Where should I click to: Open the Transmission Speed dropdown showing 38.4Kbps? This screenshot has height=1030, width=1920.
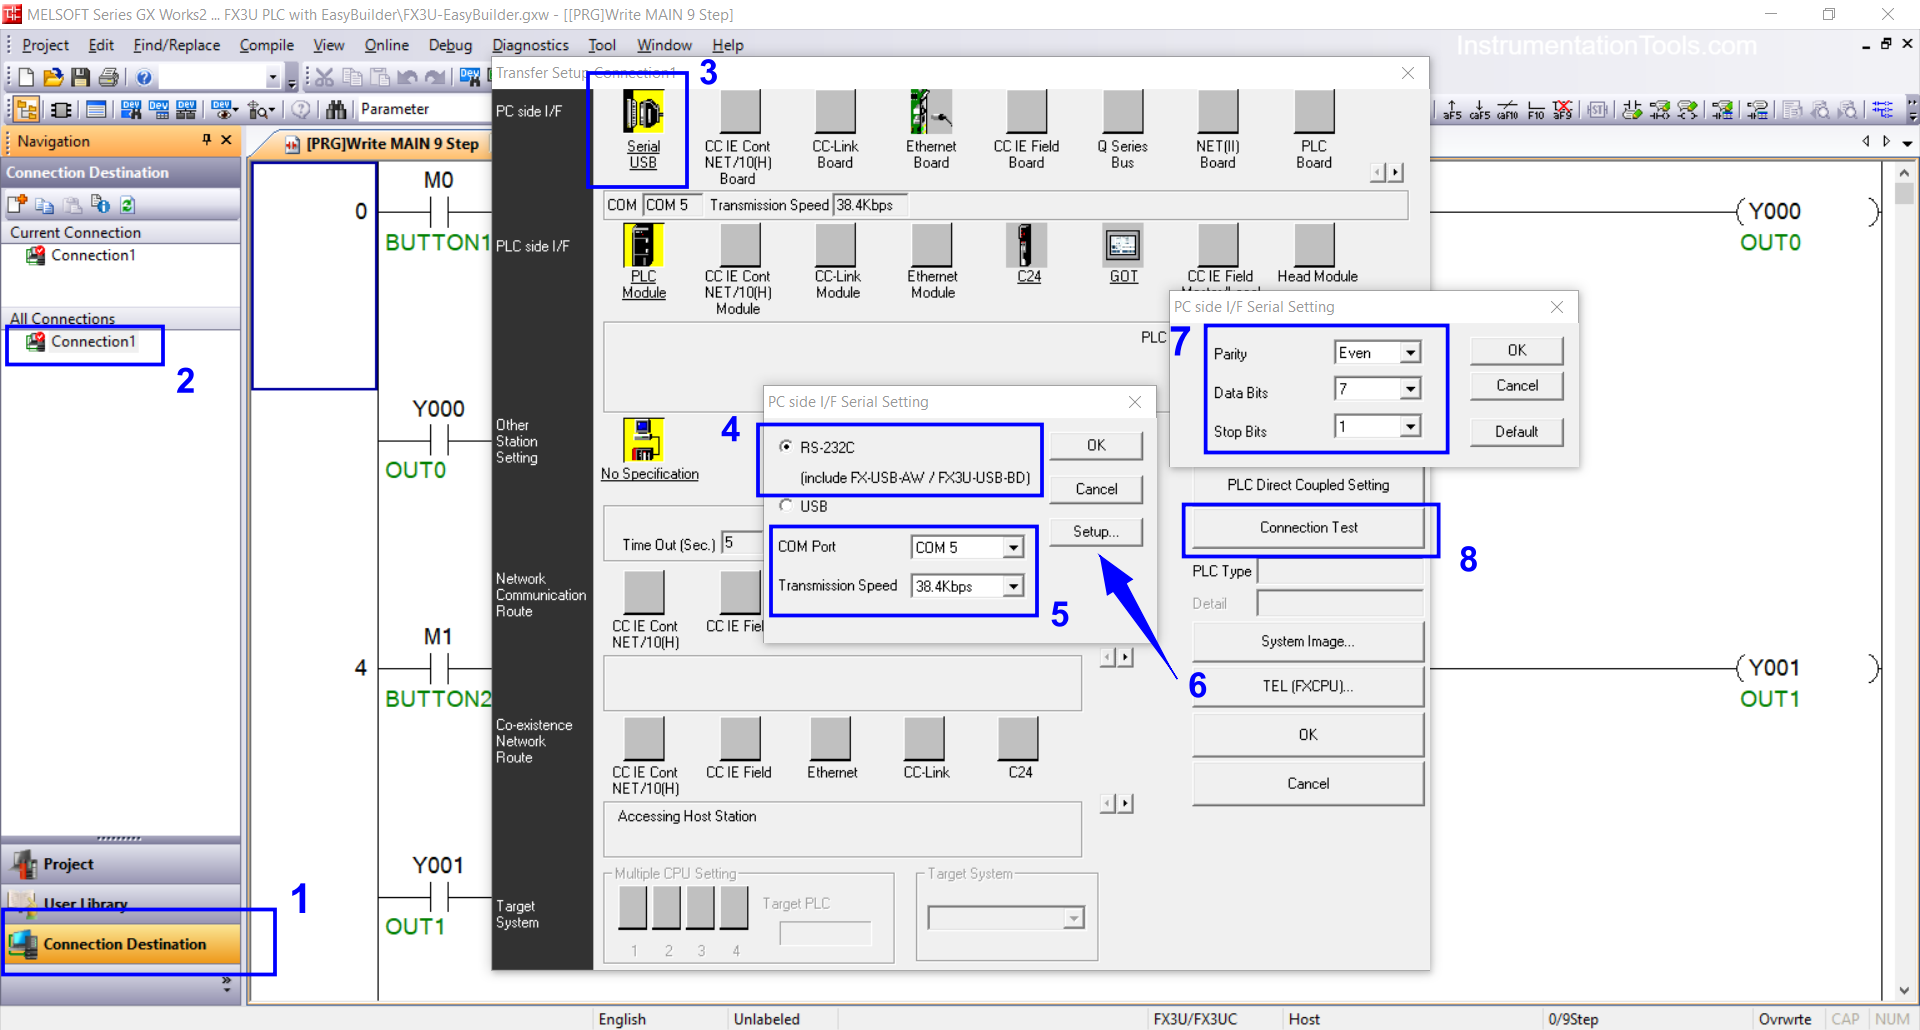pyautogui.click(x=1013, y=586)
